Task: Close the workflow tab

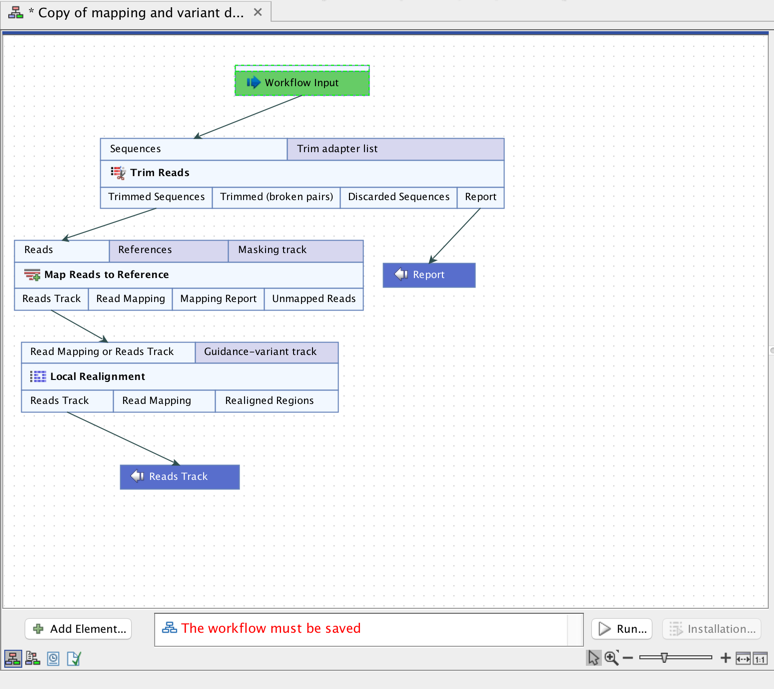Action: (258, 12)
